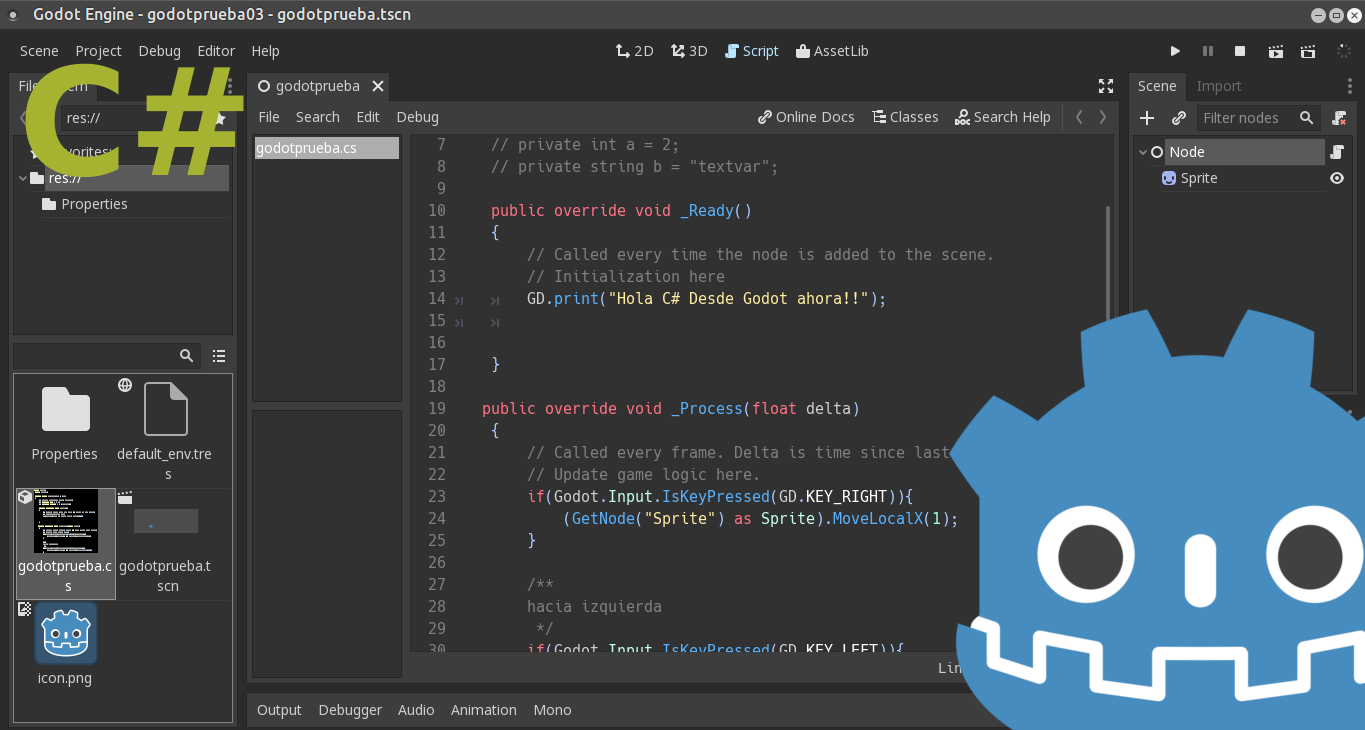This screenshot has height=730, width=1365.
Task: Add a new node to the scene
Action: (1147, 118)
